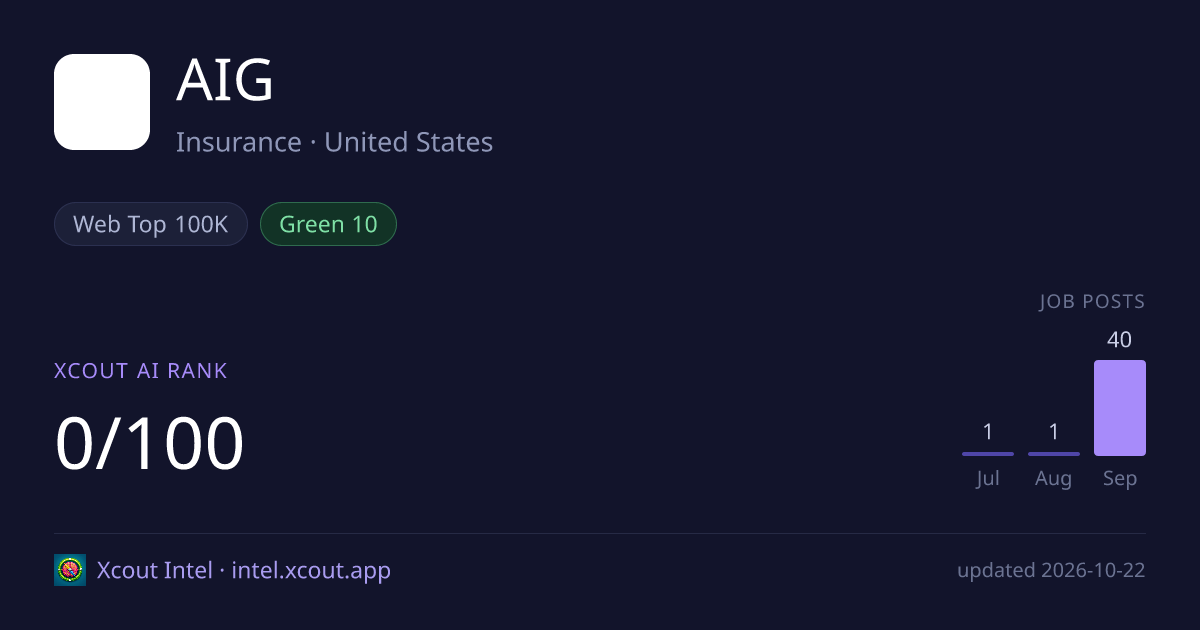
Task: Click the August job posts bar
Action: point(1054,454)
